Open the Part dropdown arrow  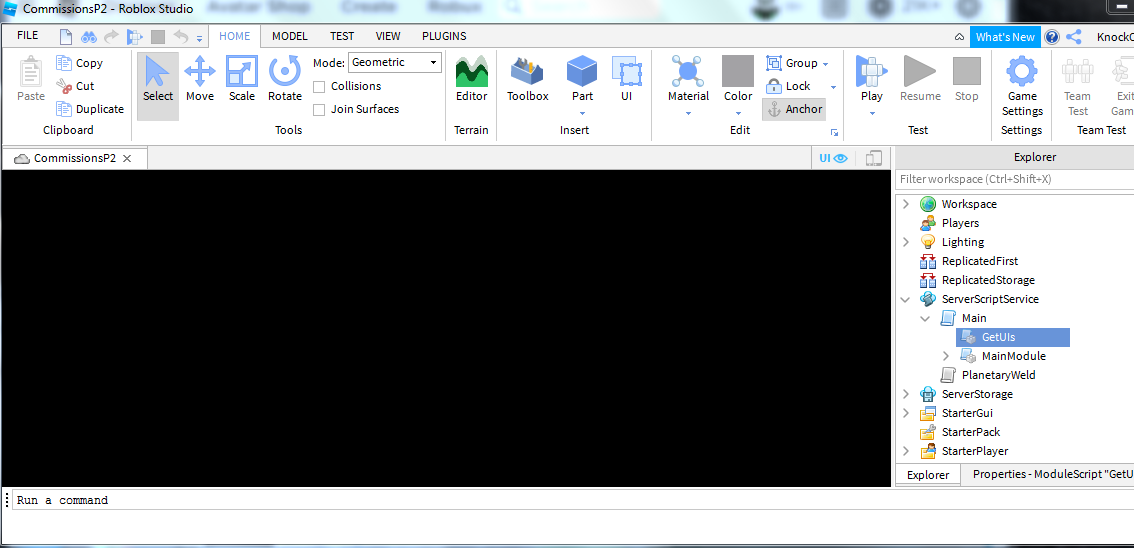[582, 113]
